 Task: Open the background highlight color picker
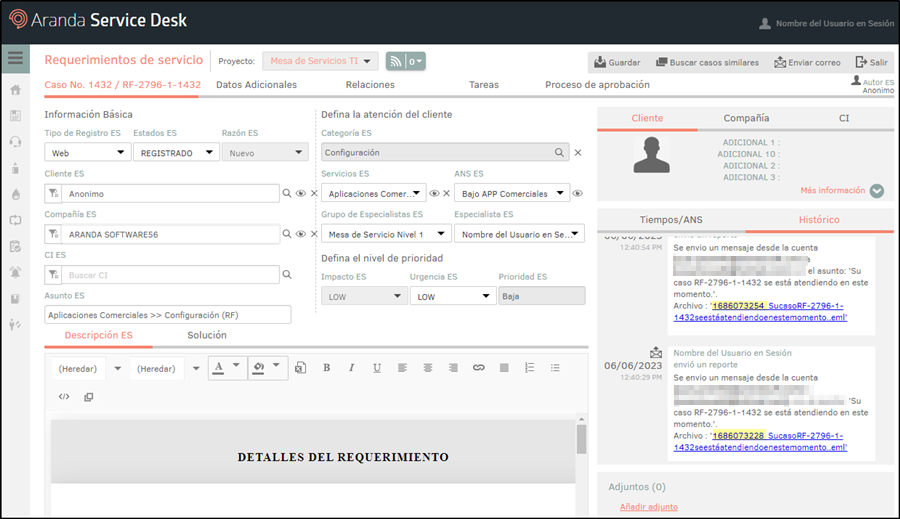coord(267,368)
